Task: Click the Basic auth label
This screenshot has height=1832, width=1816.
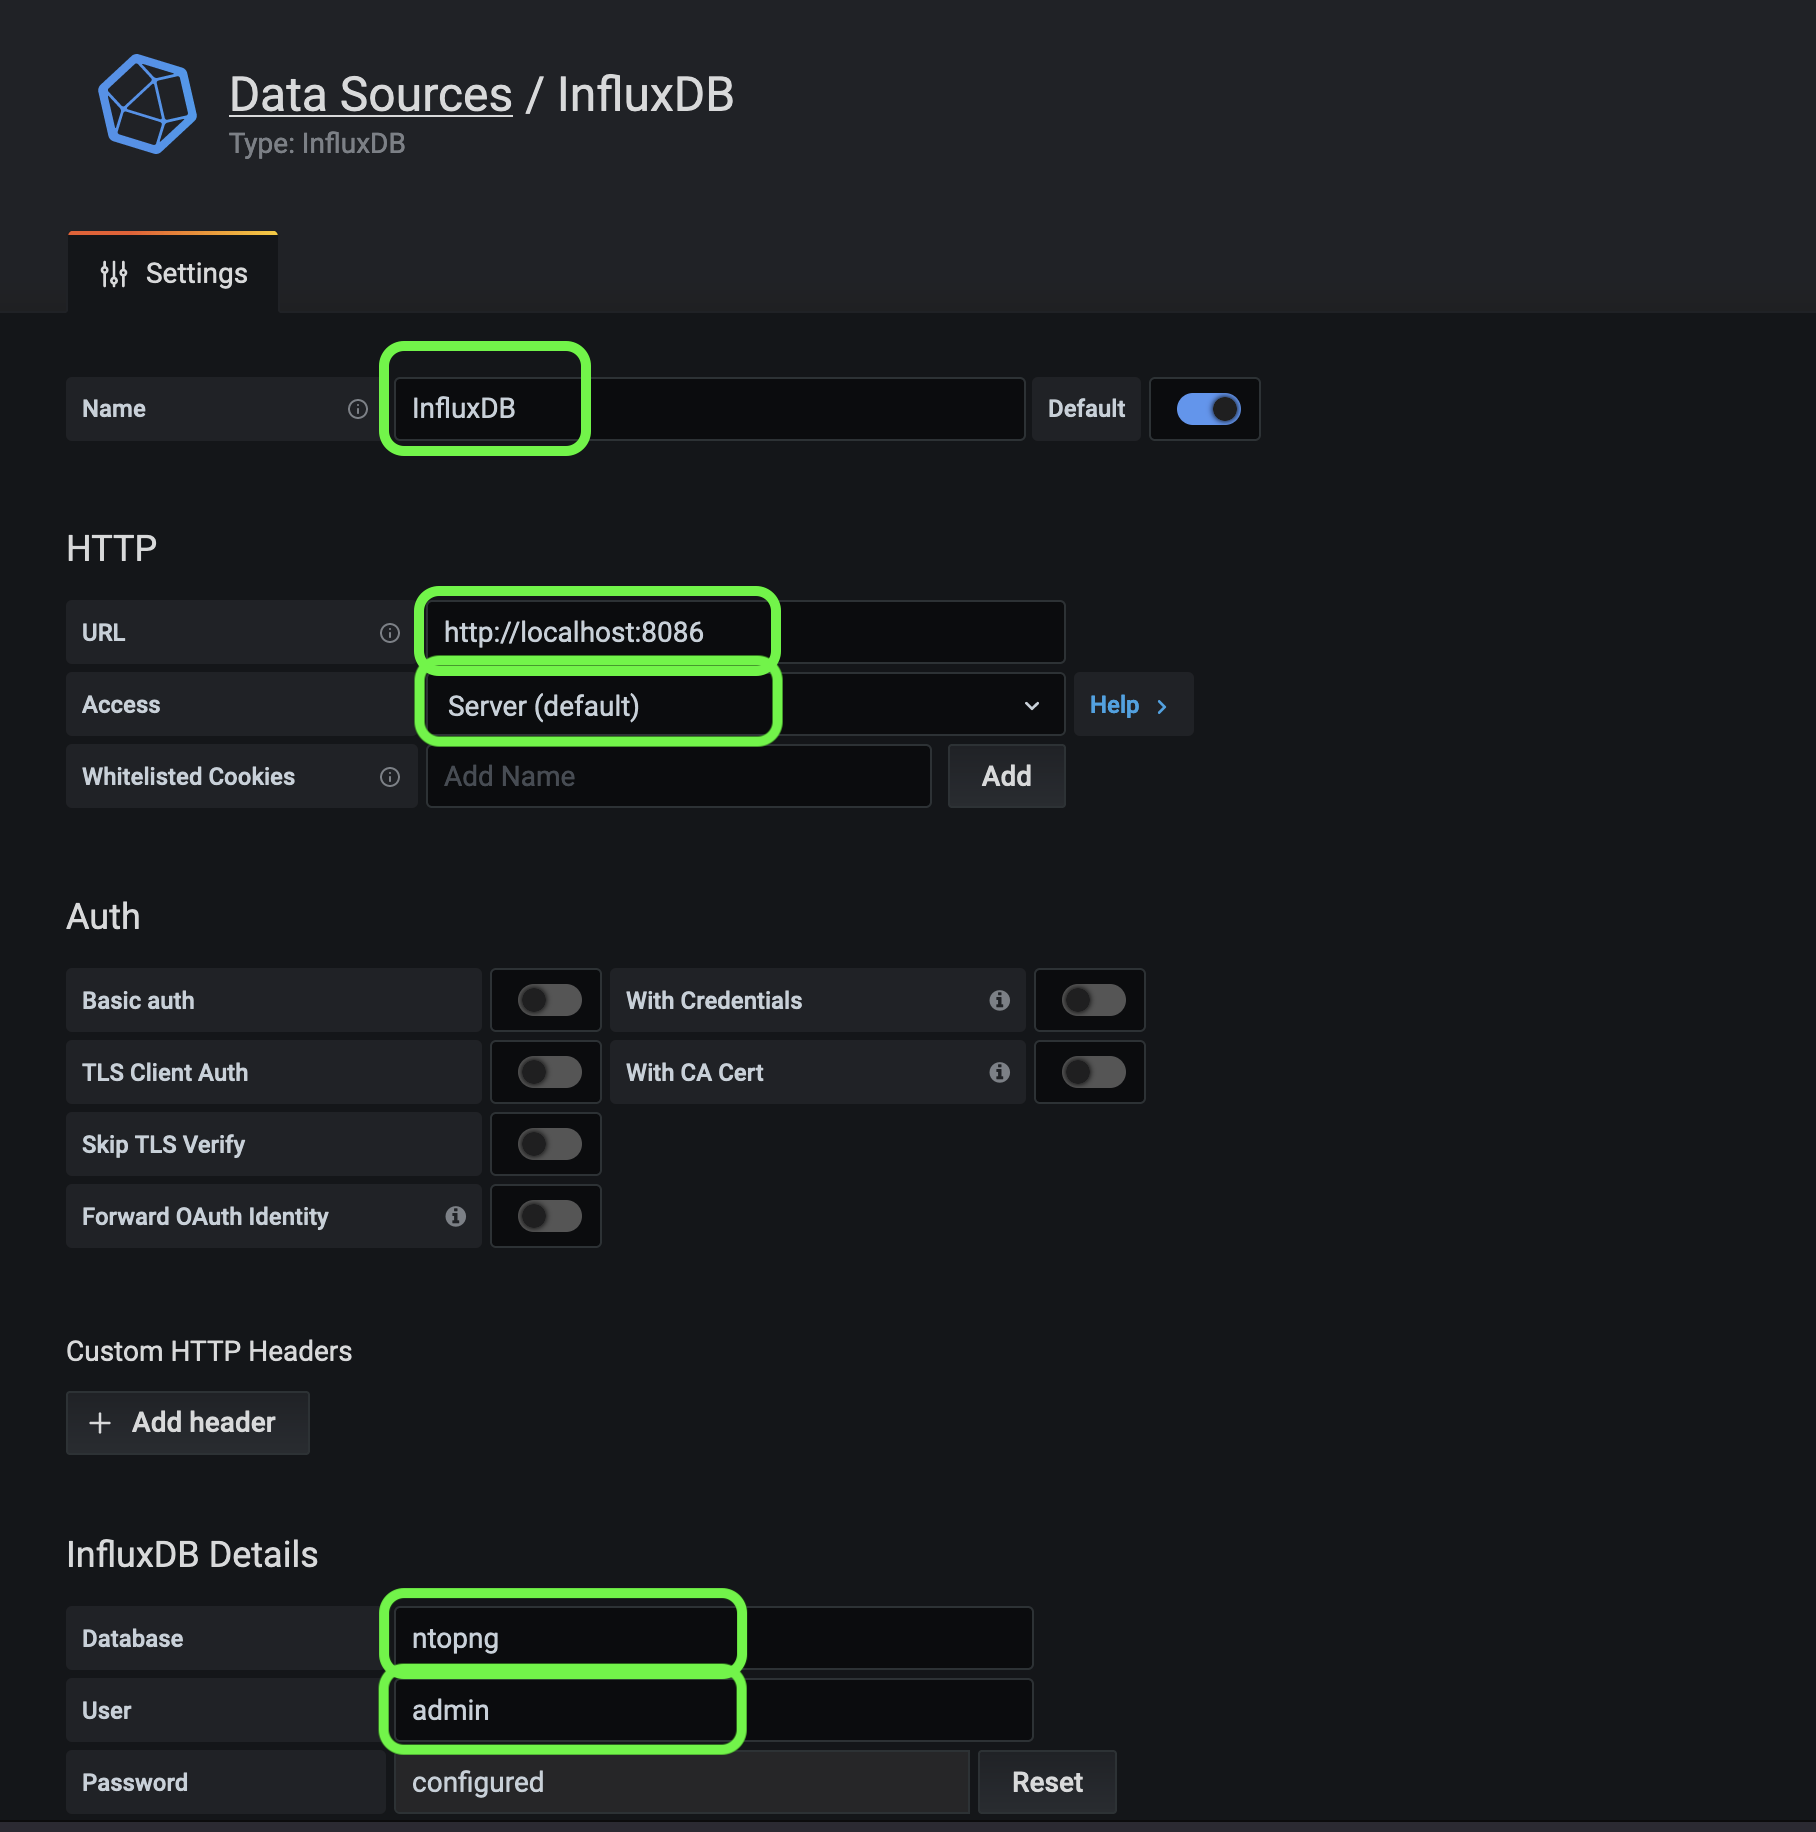Action: [x=138, y=1000]
